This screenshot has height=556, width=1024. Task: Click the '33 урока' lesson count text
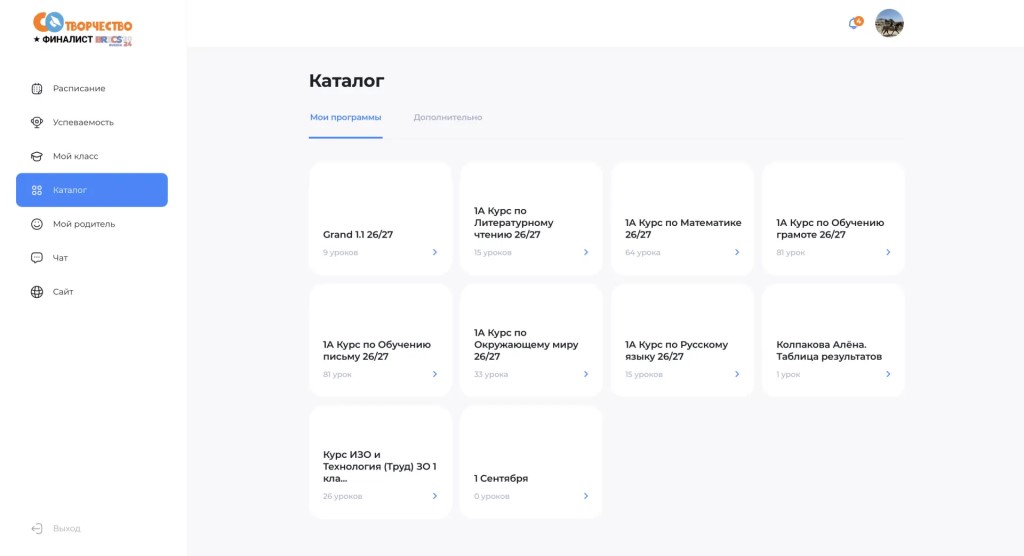(491, 374)
